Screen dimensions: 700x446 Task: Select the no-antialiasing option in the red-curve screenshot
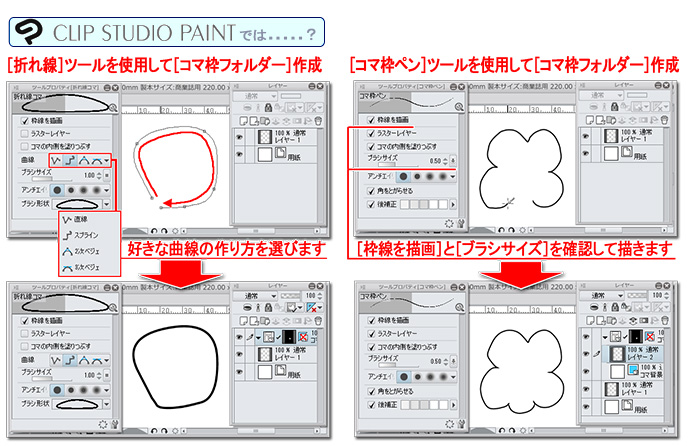tap(57, 190)
